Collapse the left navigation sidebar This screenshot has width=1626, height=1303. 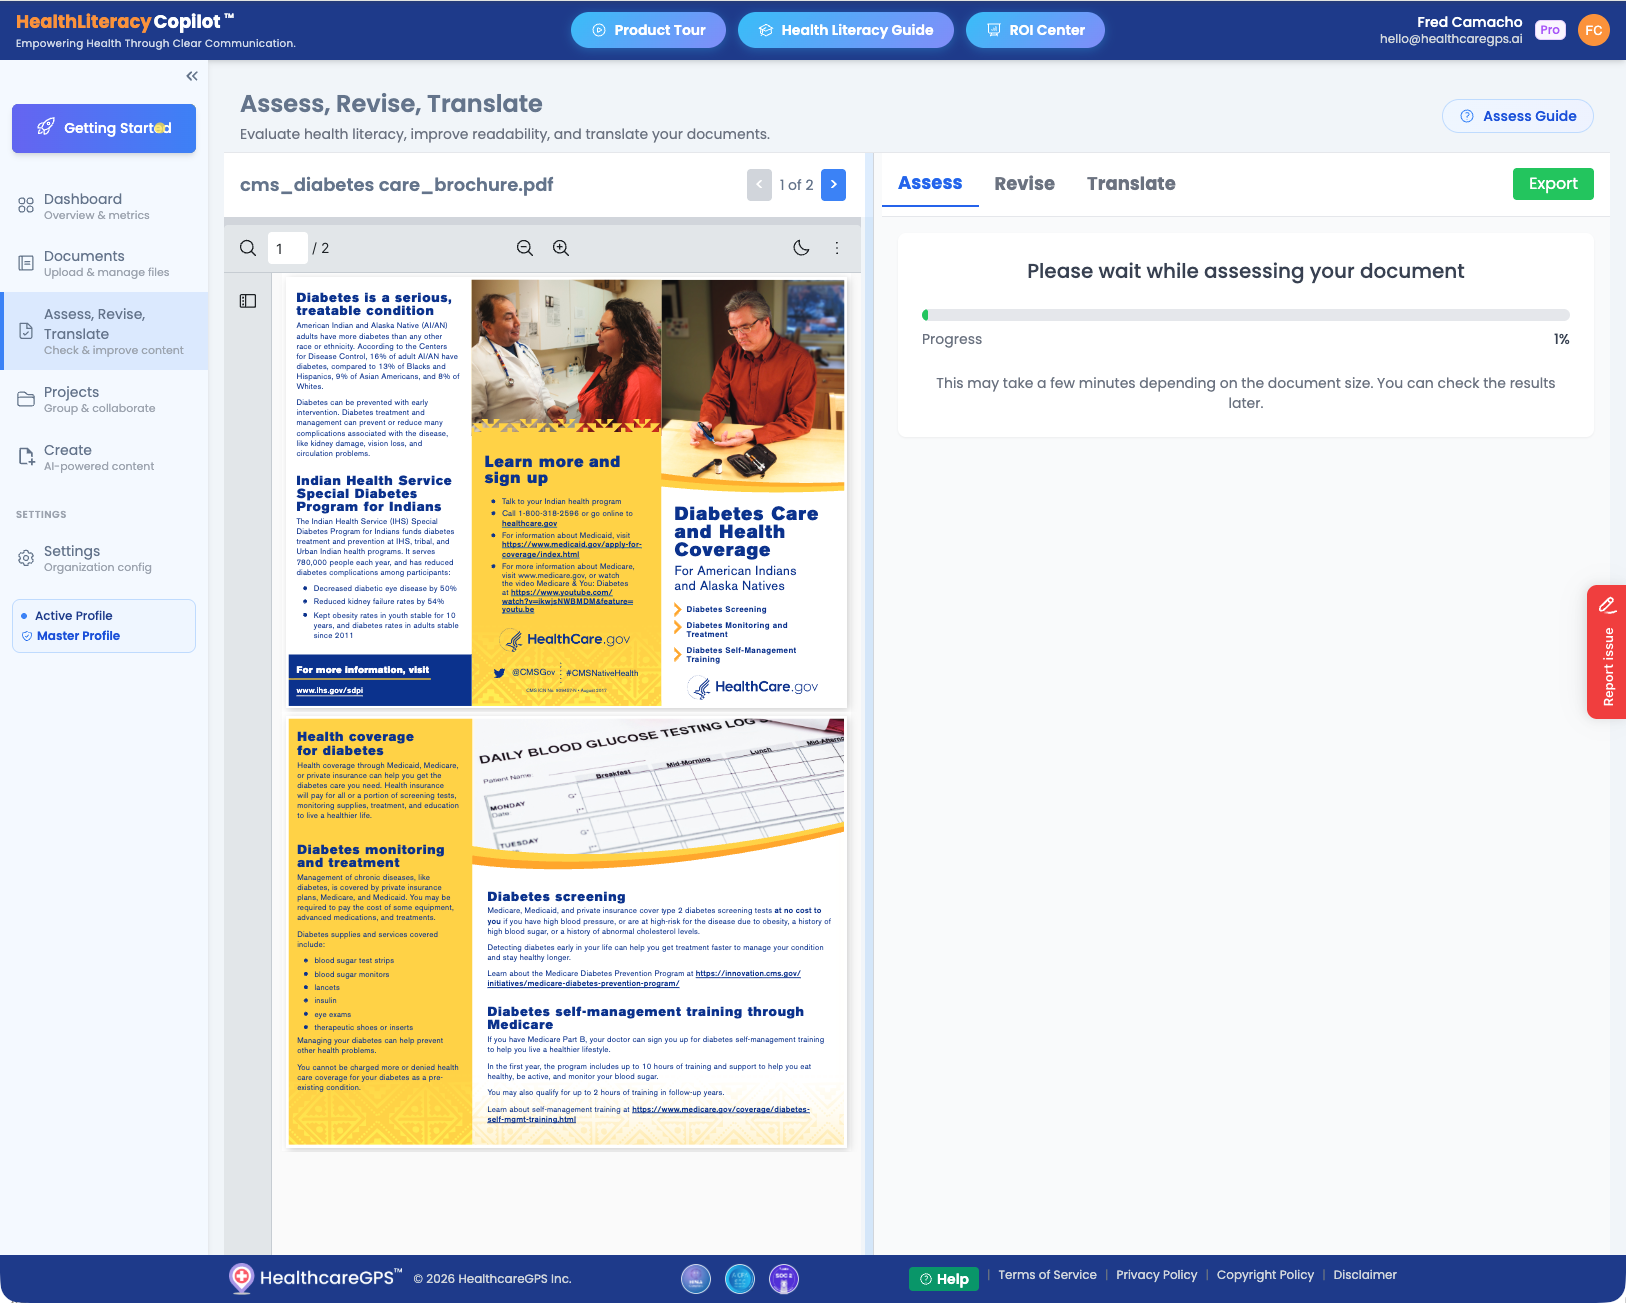coord(191,75)
